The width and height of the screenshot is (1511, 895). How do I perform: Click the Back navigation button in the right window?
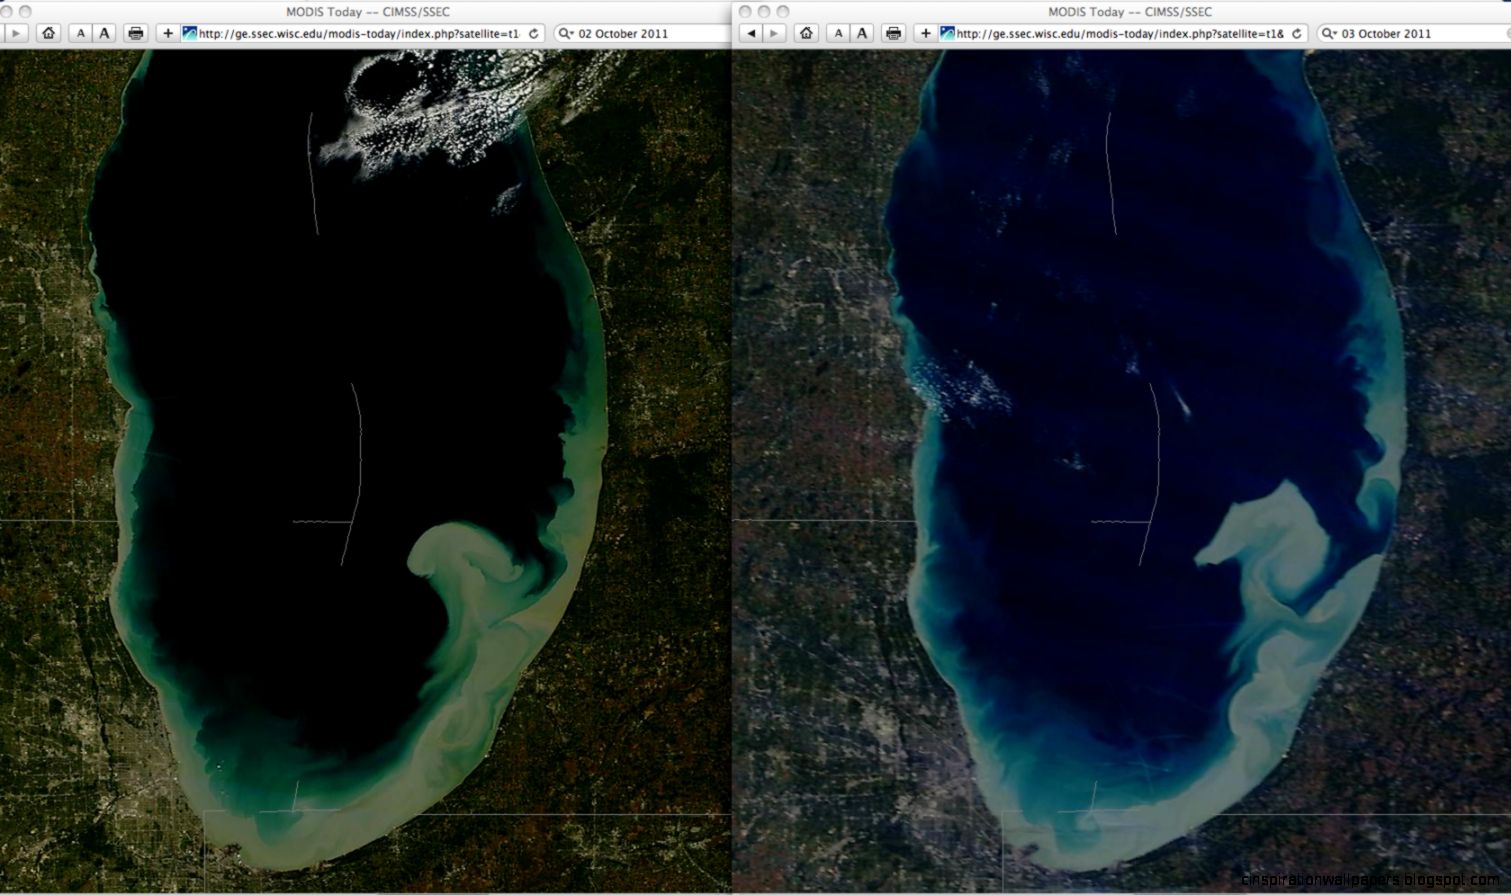(x=751, y=33)
